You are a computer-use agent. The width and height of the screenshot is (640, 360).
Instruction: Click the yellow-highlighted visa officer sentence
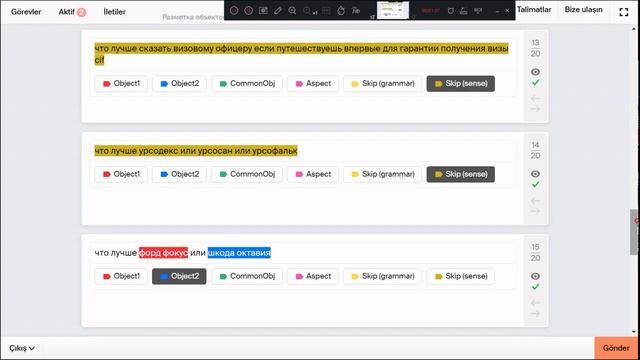[301, 54]
